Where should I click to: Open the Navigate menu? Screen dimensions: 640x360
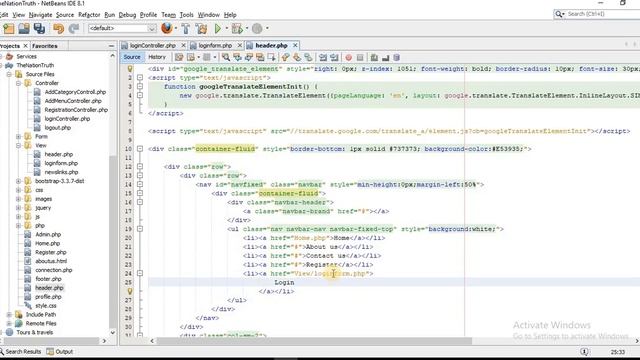point(40,15)
